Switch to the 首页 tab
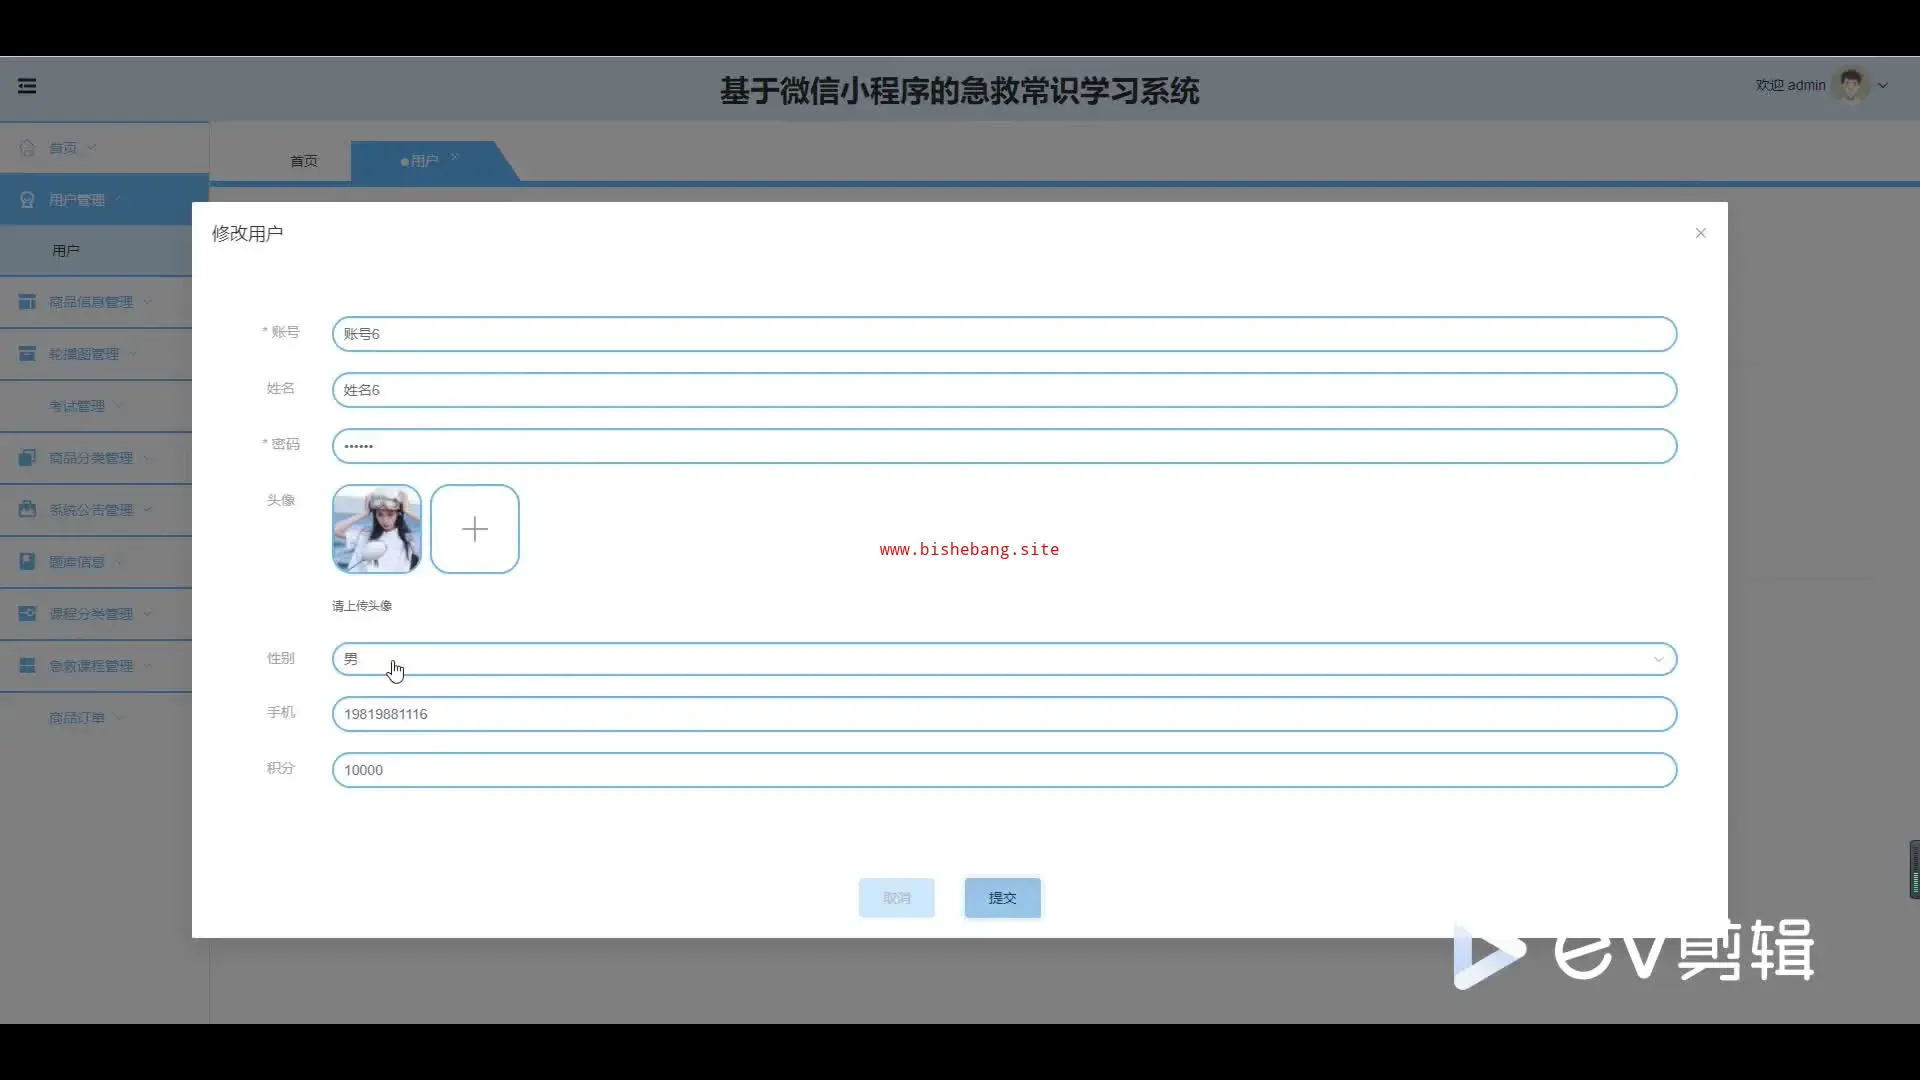The height and width of the screenshot is (1080, 1920). tap(304, 161)
